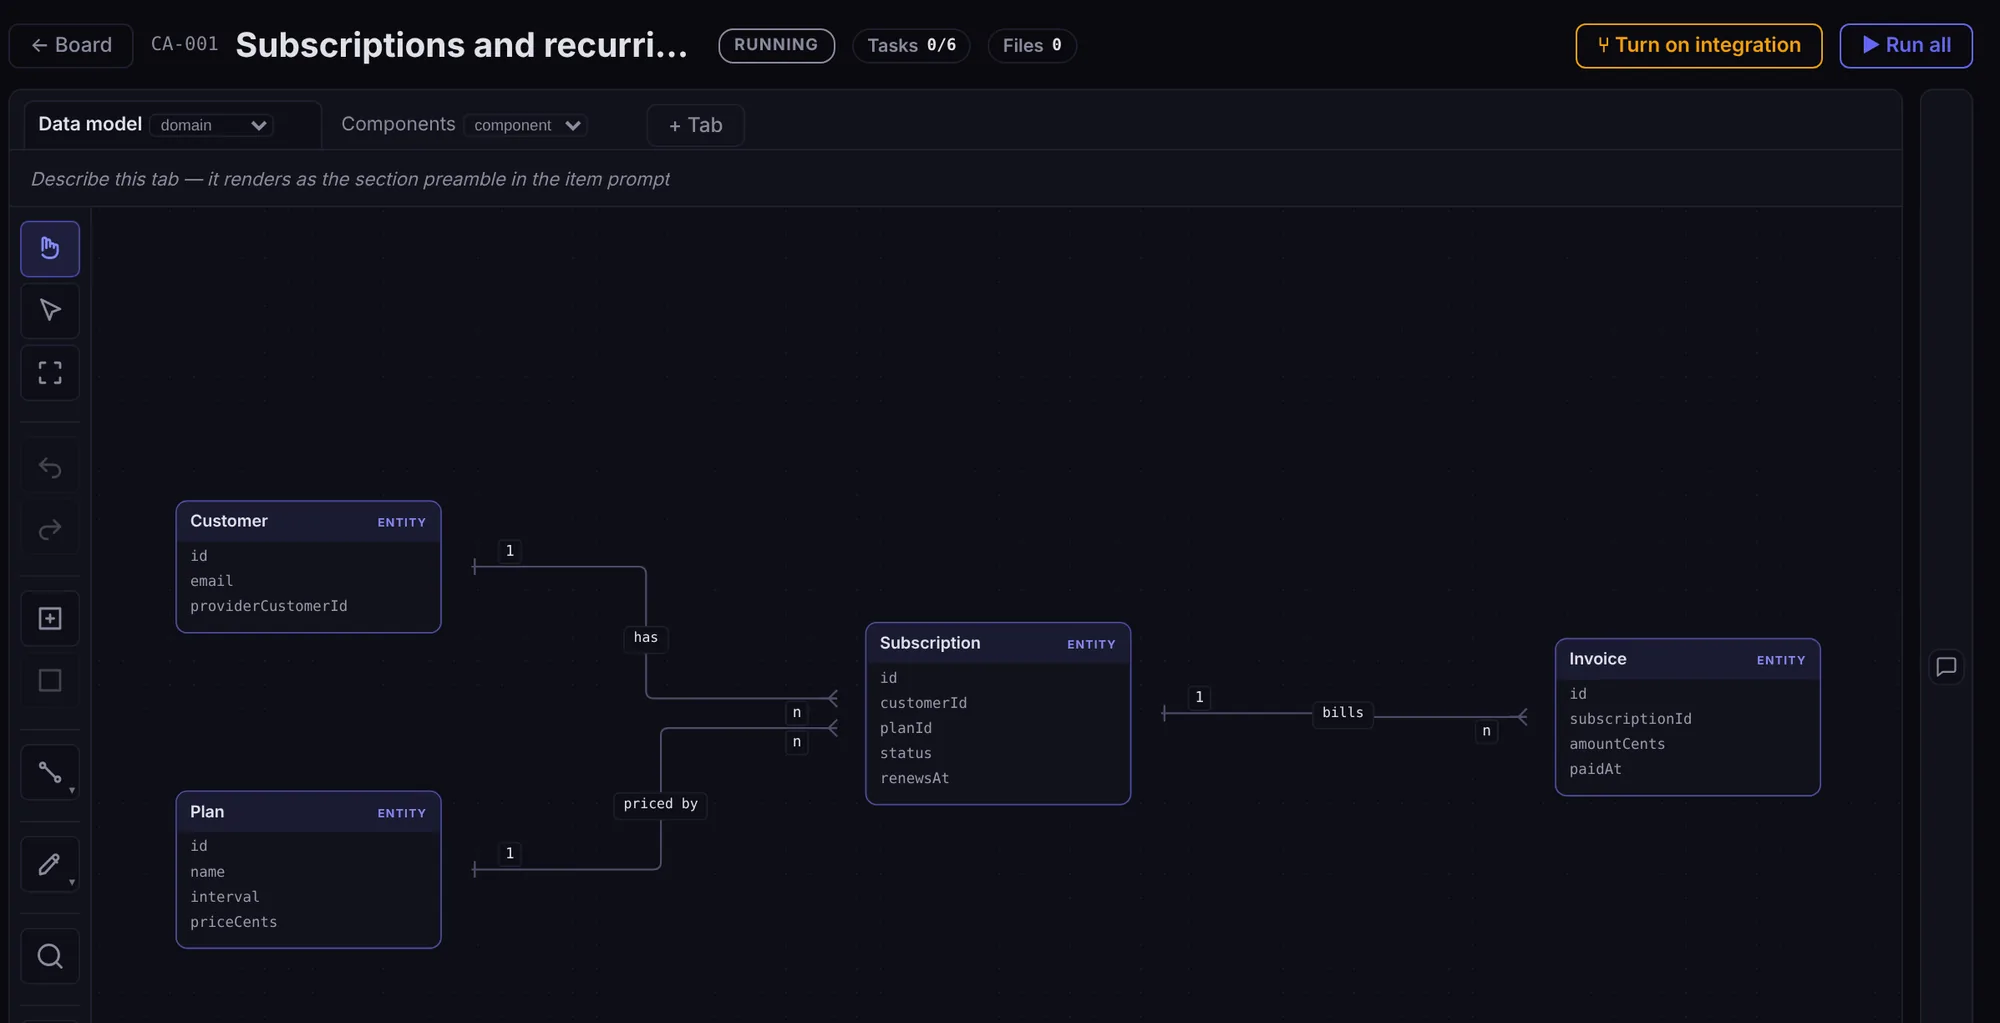Viewport: 2000px width, 1023px height.
Task: Click the CA-001 item identifier
Action: (x=184, y=44)
